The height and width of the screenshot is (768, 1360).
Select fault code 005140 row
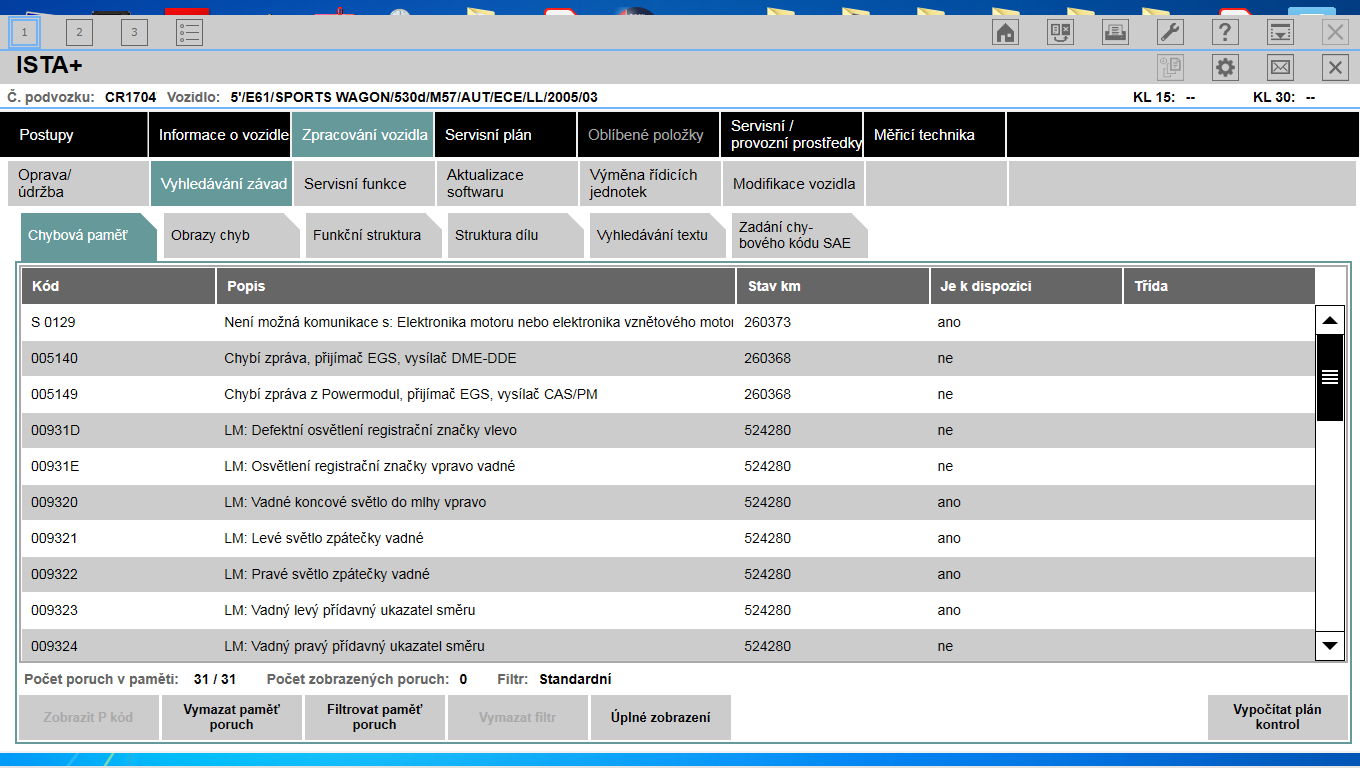(668, 359)
